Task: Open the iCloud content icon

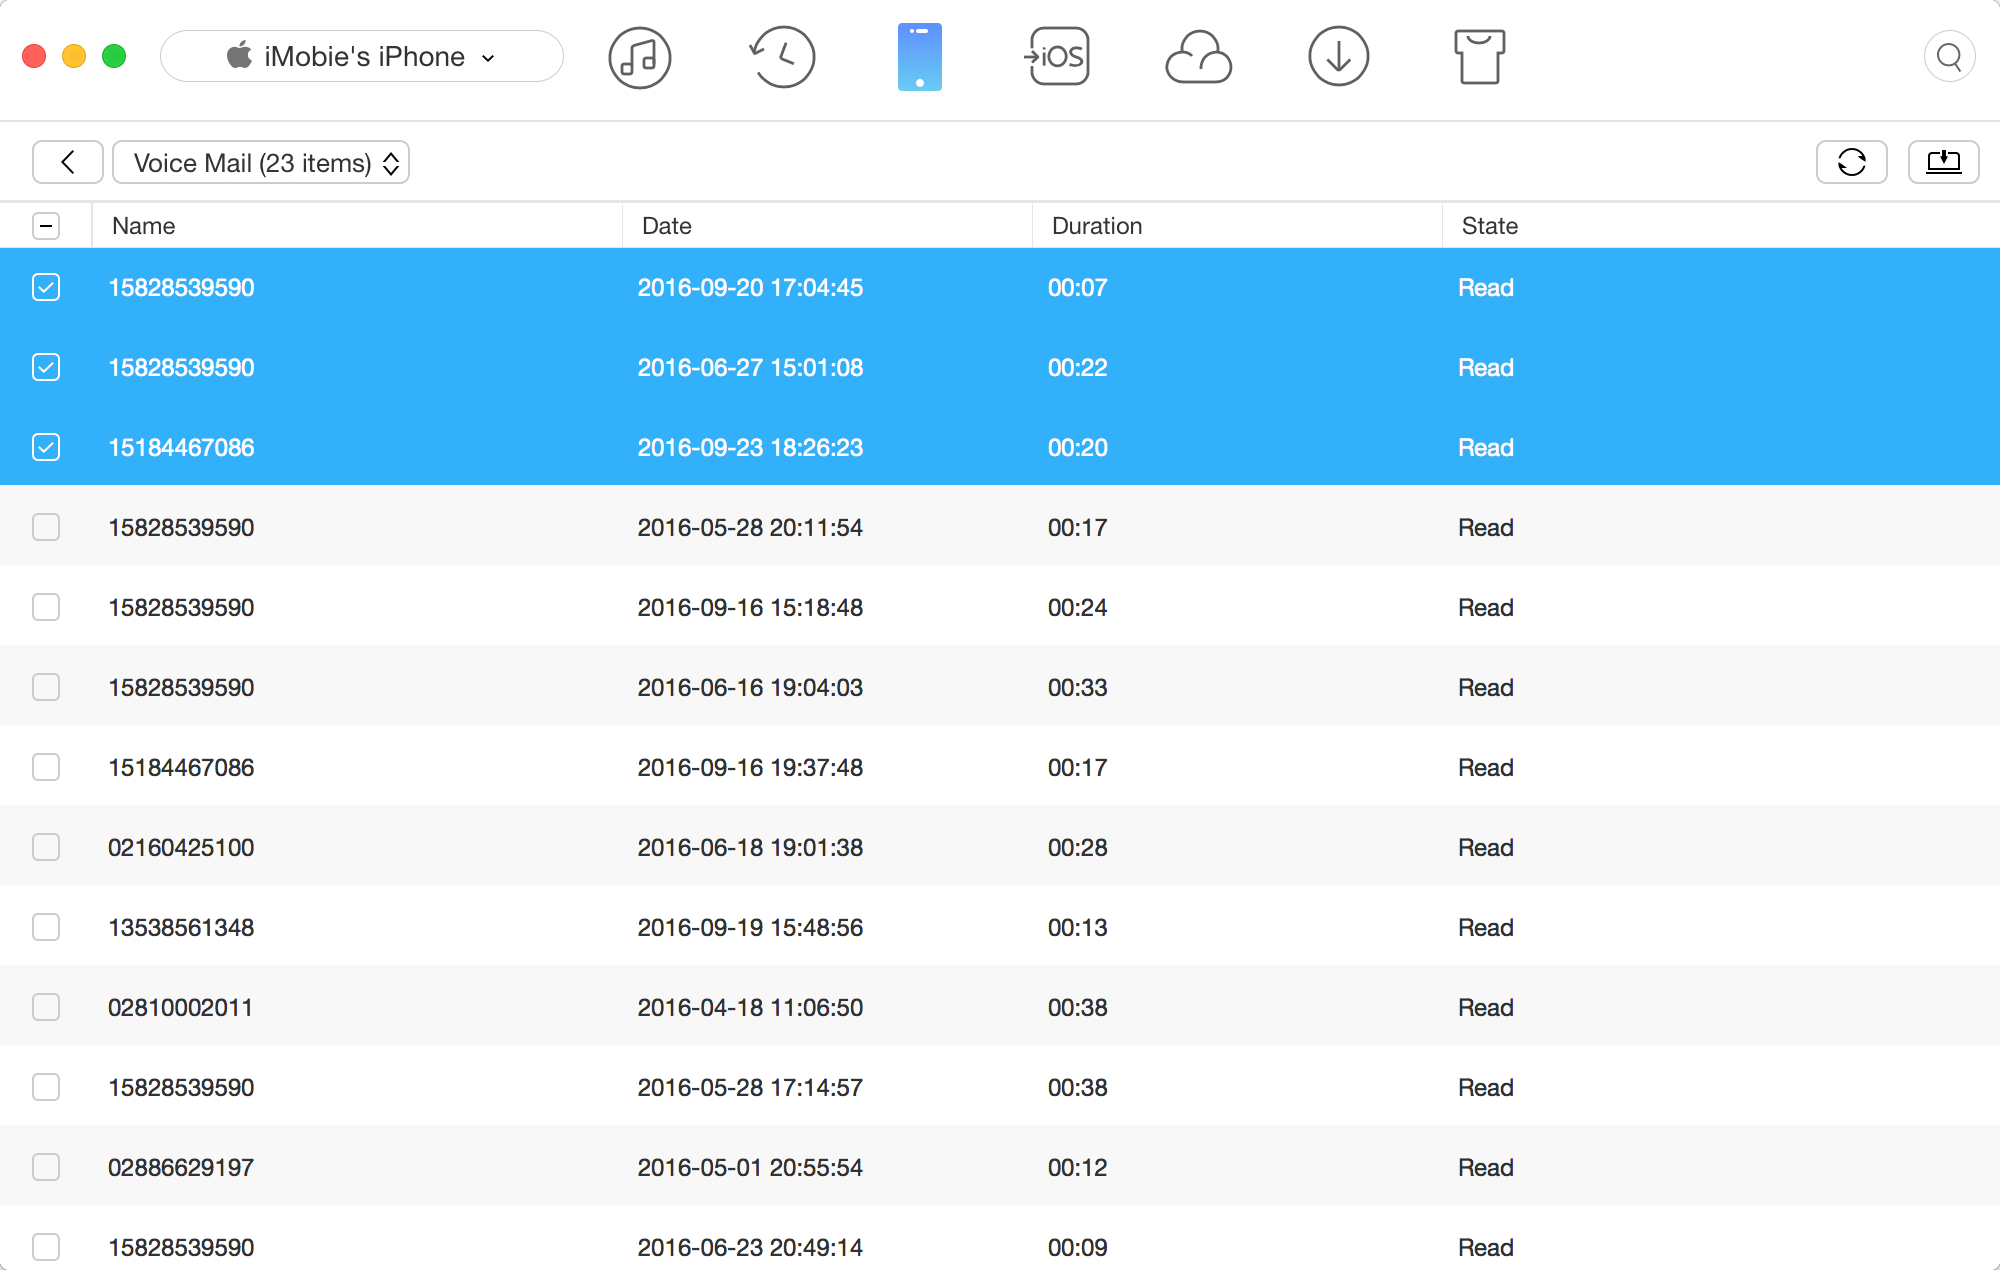Action: [1198, 57]
